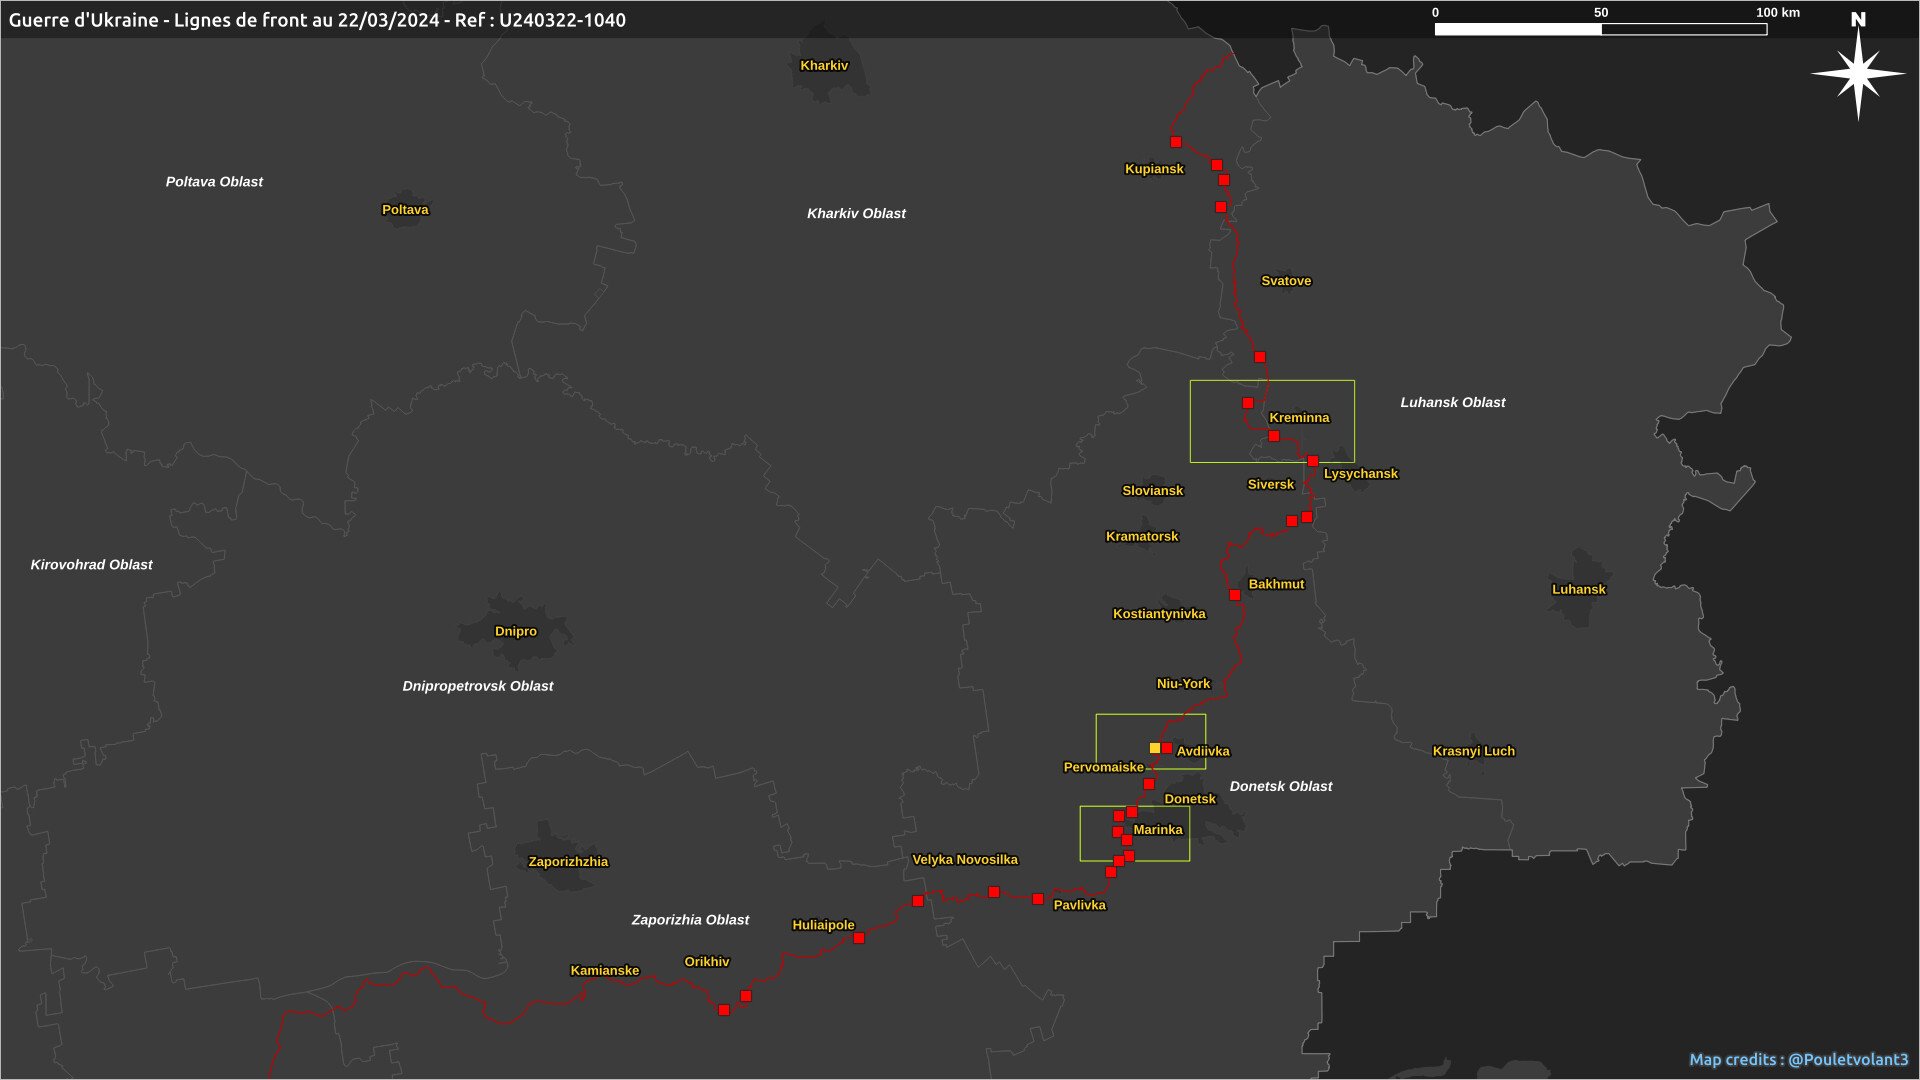Click the Luhansk city label
The image size is (1920, 1080).
point(1579,590)
